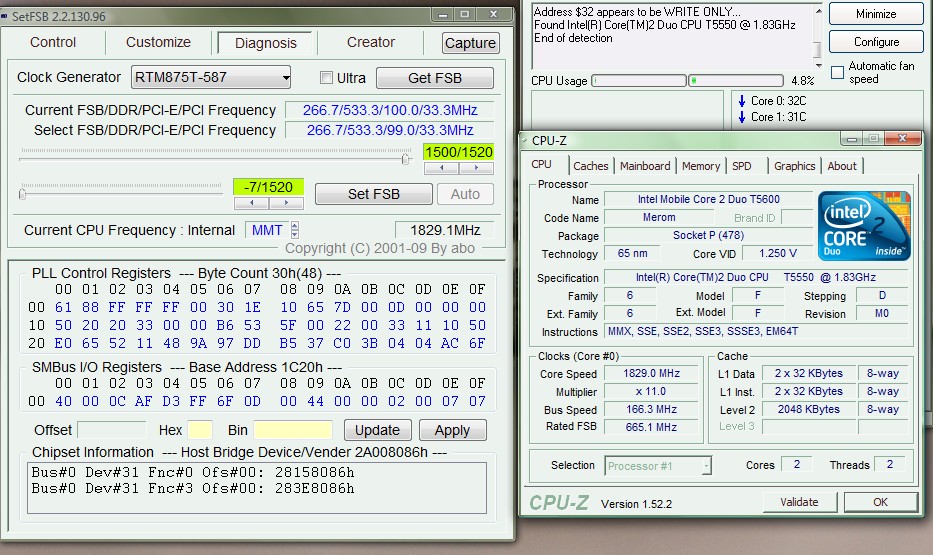Click the Bin input field
This screenshot has width=933, height=555.
(x=293, y=429)
